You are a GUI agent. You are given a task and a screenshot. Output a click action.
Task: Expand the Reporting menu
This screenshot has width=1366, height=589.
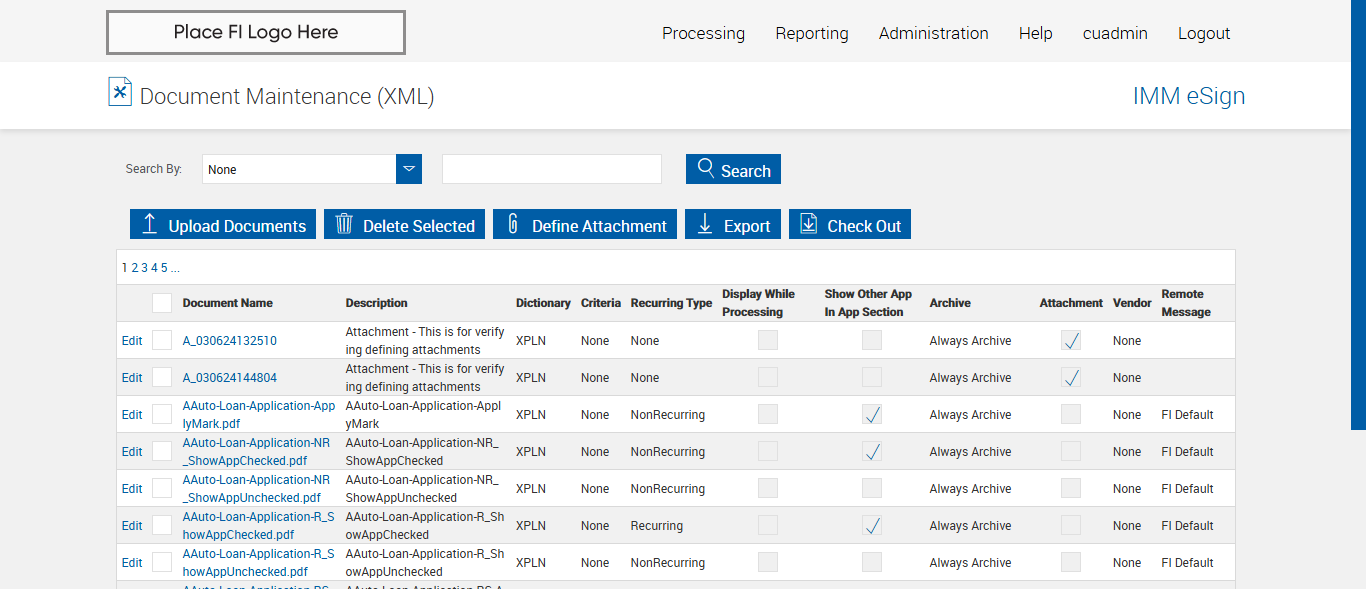click(811, 33)
